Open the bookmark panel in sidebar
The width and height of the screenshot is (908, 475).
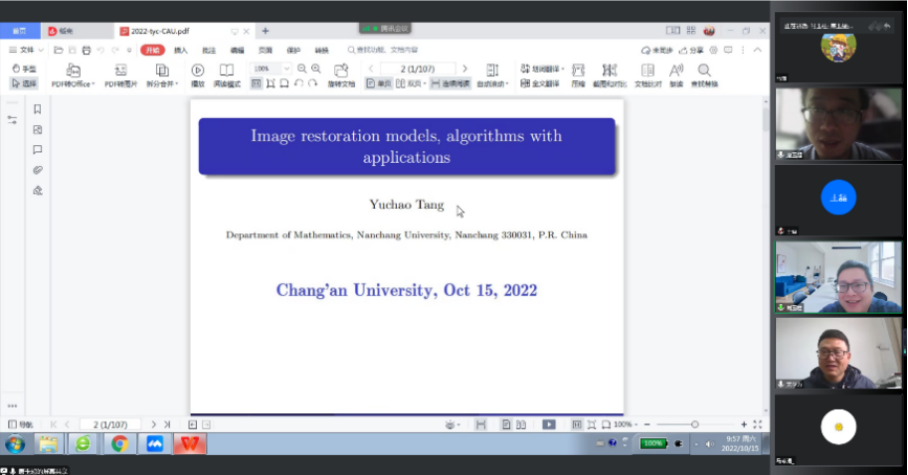[37, 110]
